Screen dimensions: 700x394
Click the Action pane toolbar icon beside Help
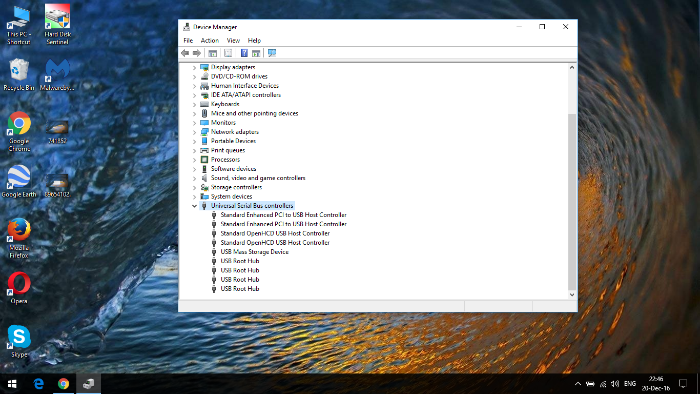coord(256,53)
